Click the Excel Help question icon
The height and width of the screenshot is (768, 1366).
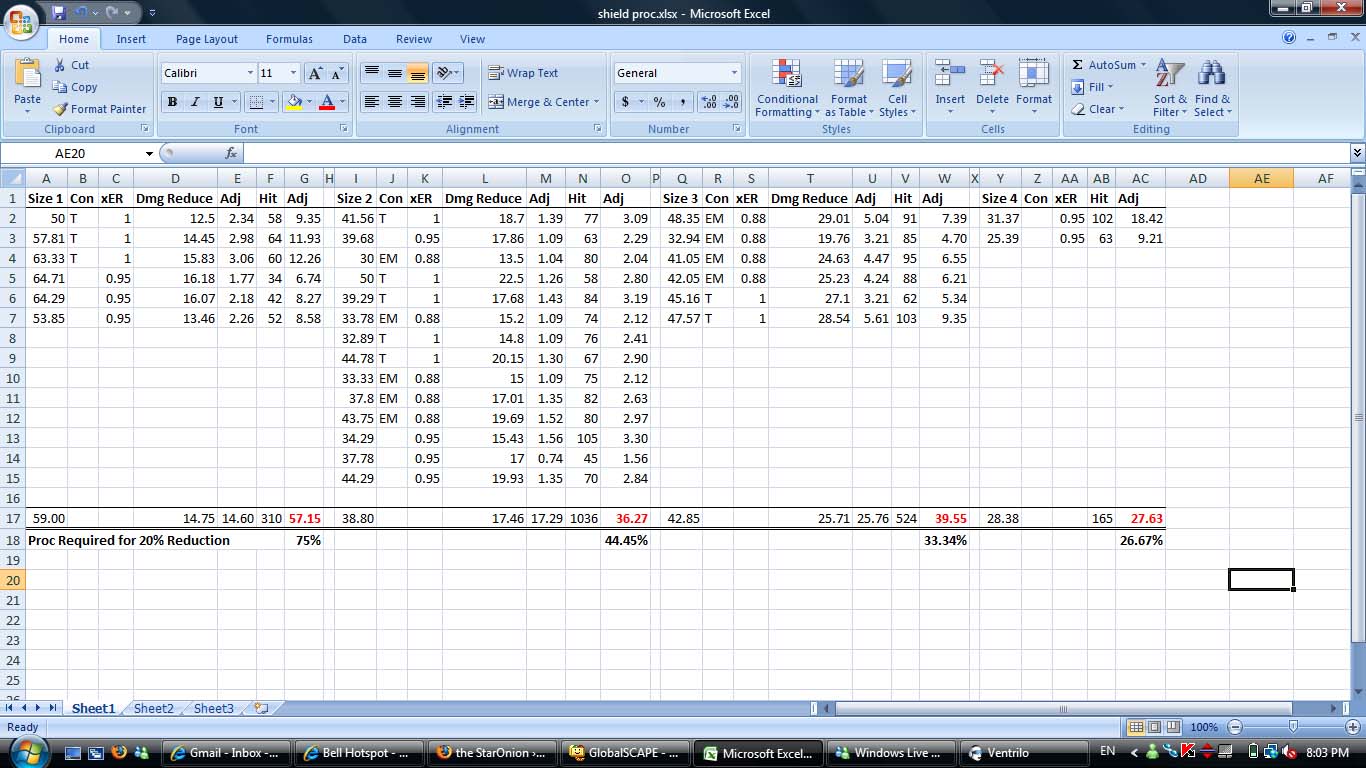pos(1290,38)
